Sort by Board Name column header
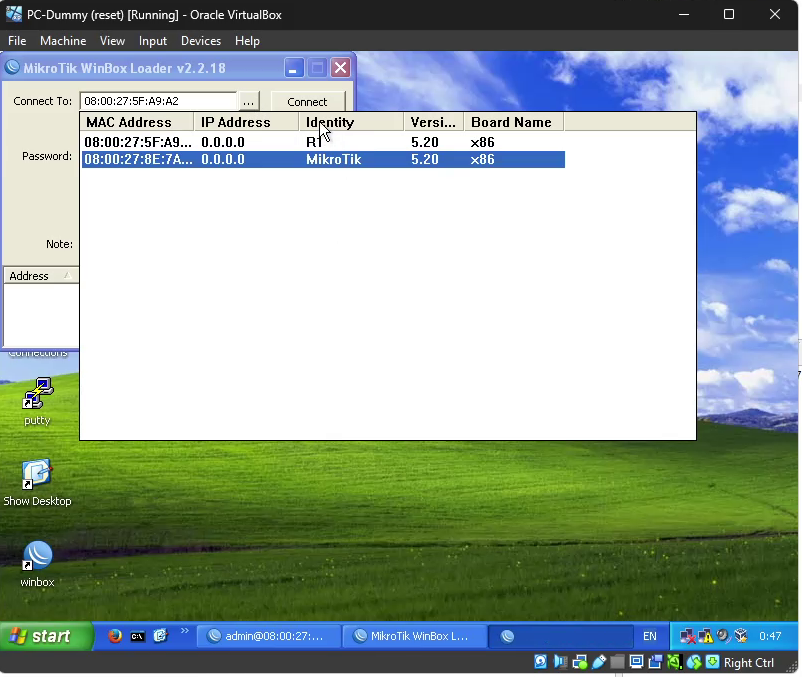Image resolution: width=802 pixels, height=677 pixels. (x=514, y=122)
